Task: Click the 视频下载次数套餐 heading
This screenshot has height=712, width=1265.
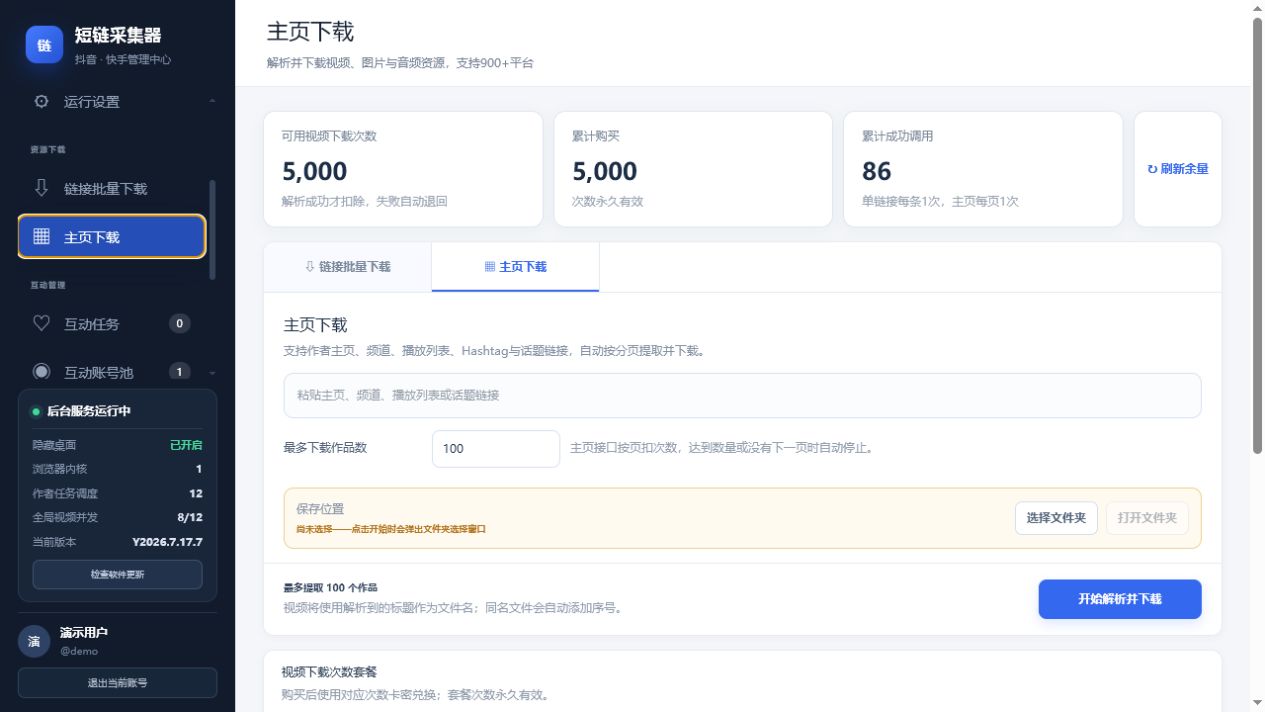Action: point(329,672)
